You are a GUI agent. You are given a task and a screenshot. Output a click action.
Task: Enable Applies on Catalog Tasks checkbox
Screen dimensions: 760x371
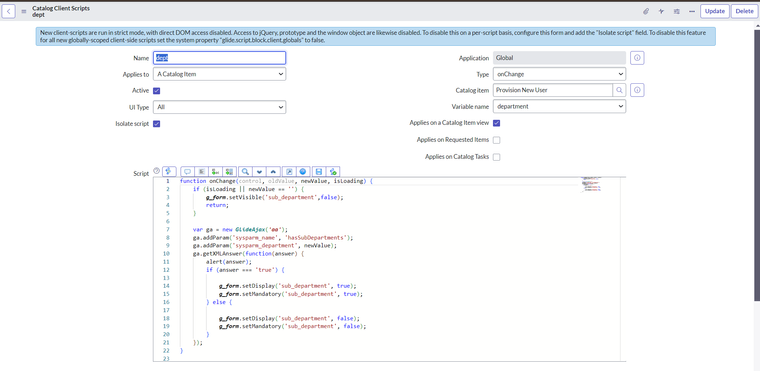[497, 157]
